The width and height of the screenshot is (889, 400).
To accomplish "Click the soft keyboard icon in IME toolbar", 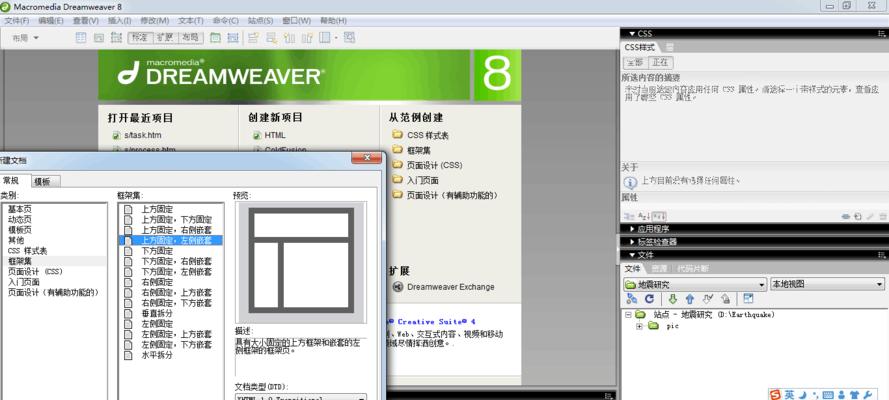I will pyautogui.click(x=828, y=395).
